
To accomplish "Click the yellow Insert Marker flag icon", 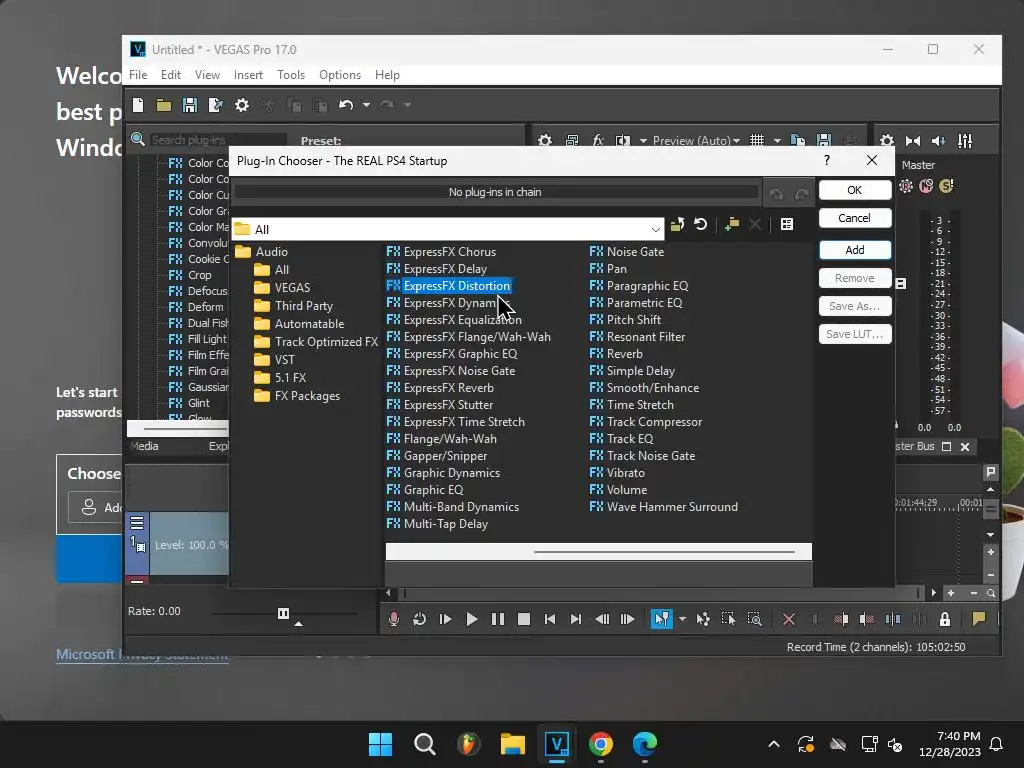I will pyautogui.click(x=978, y=618).
